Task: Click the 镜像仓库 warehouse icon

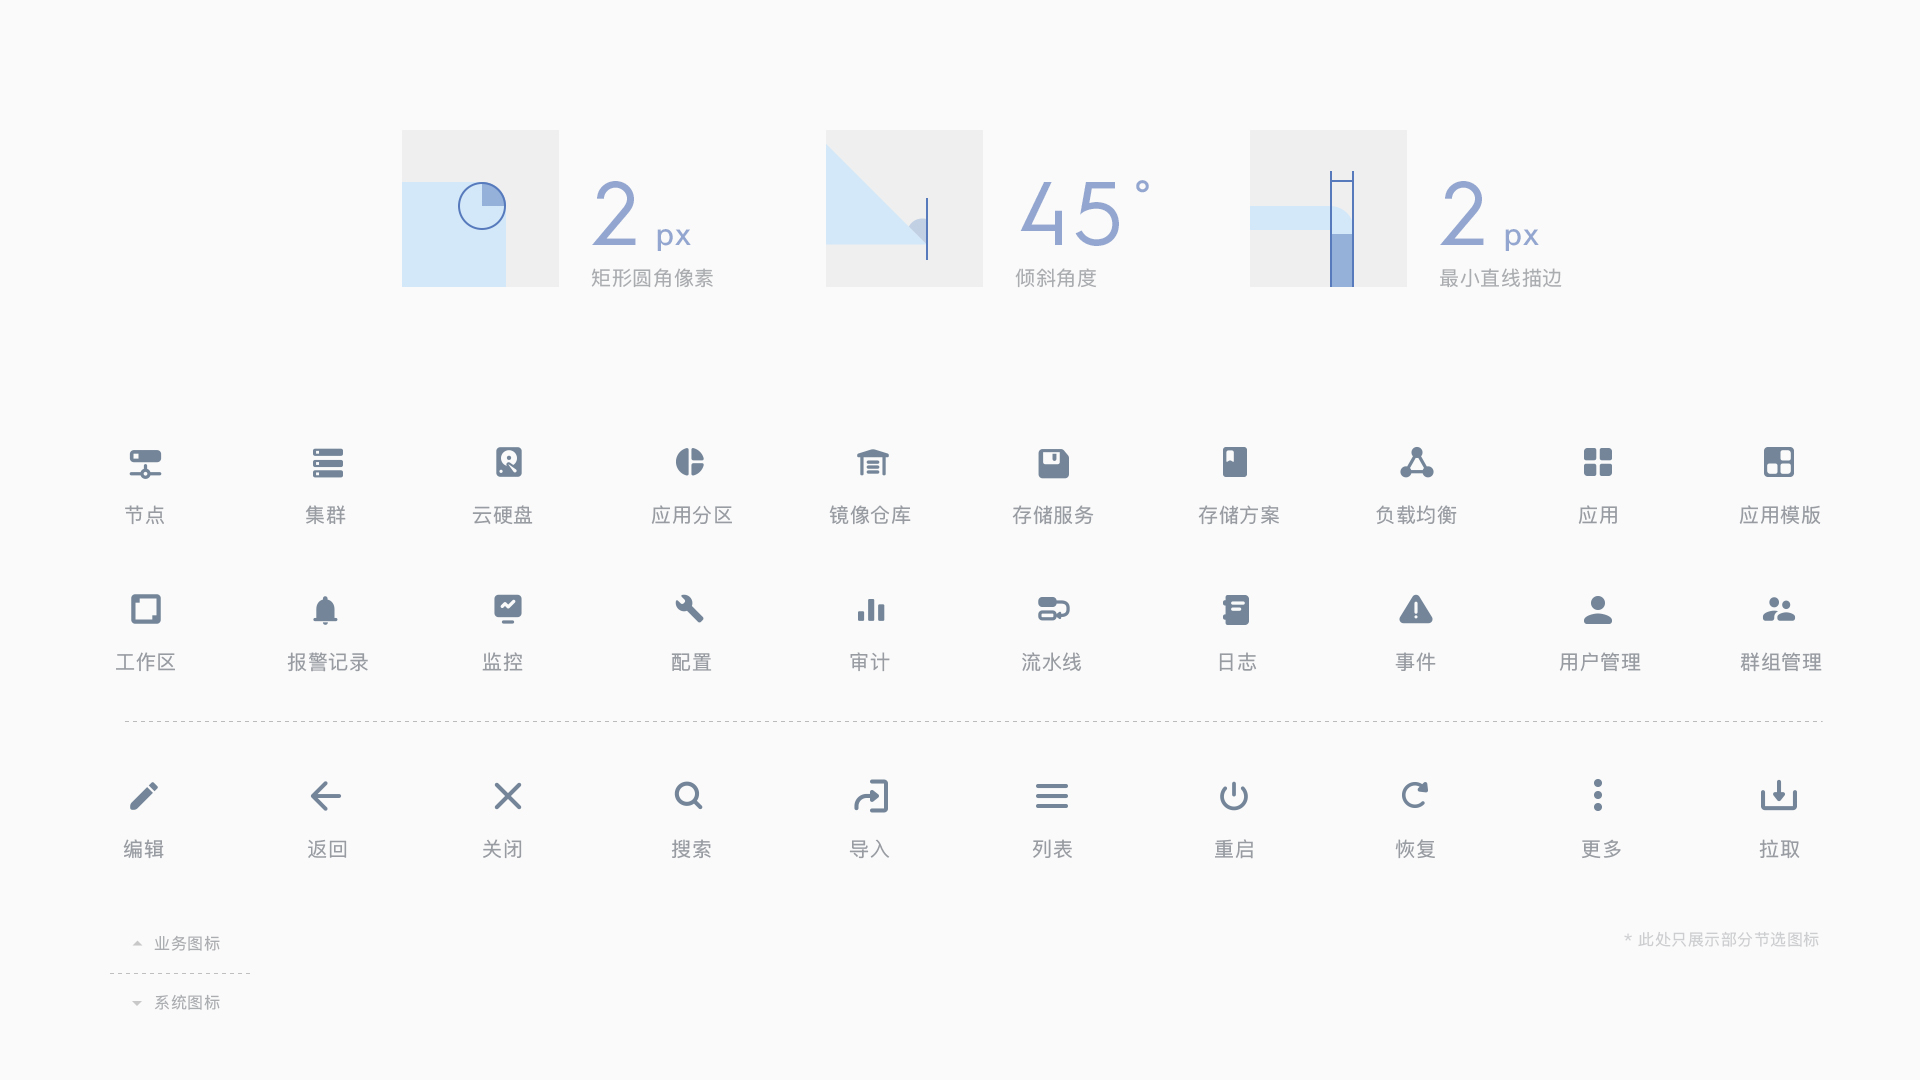Action: pos(872,462)
